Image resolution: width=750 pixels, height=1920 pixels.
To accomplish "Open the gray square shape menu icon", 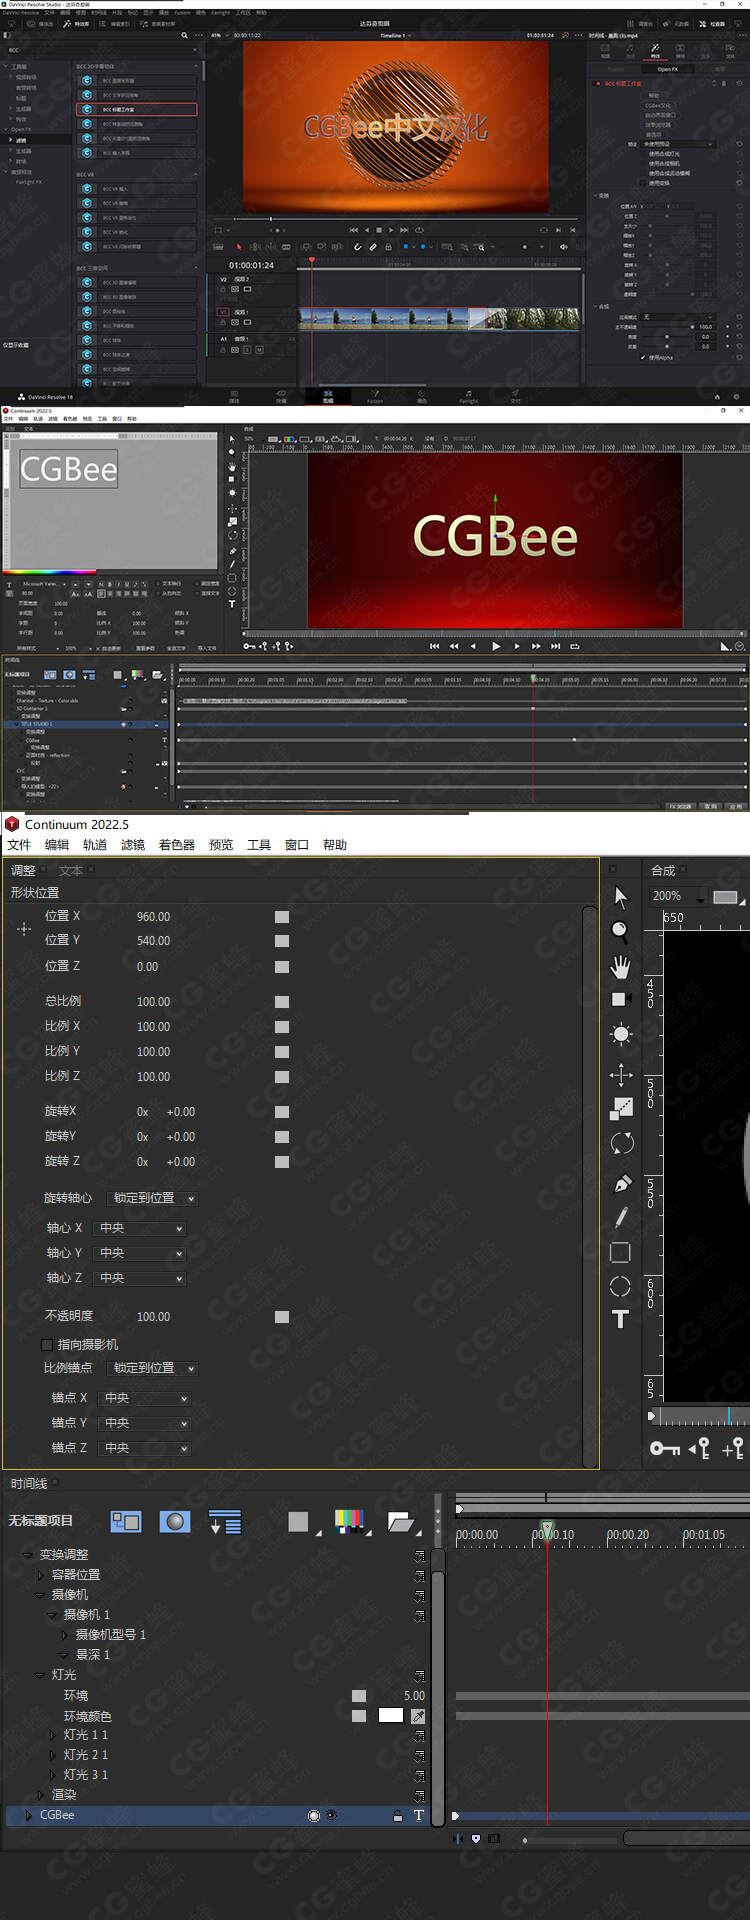I will (303, 1522).
